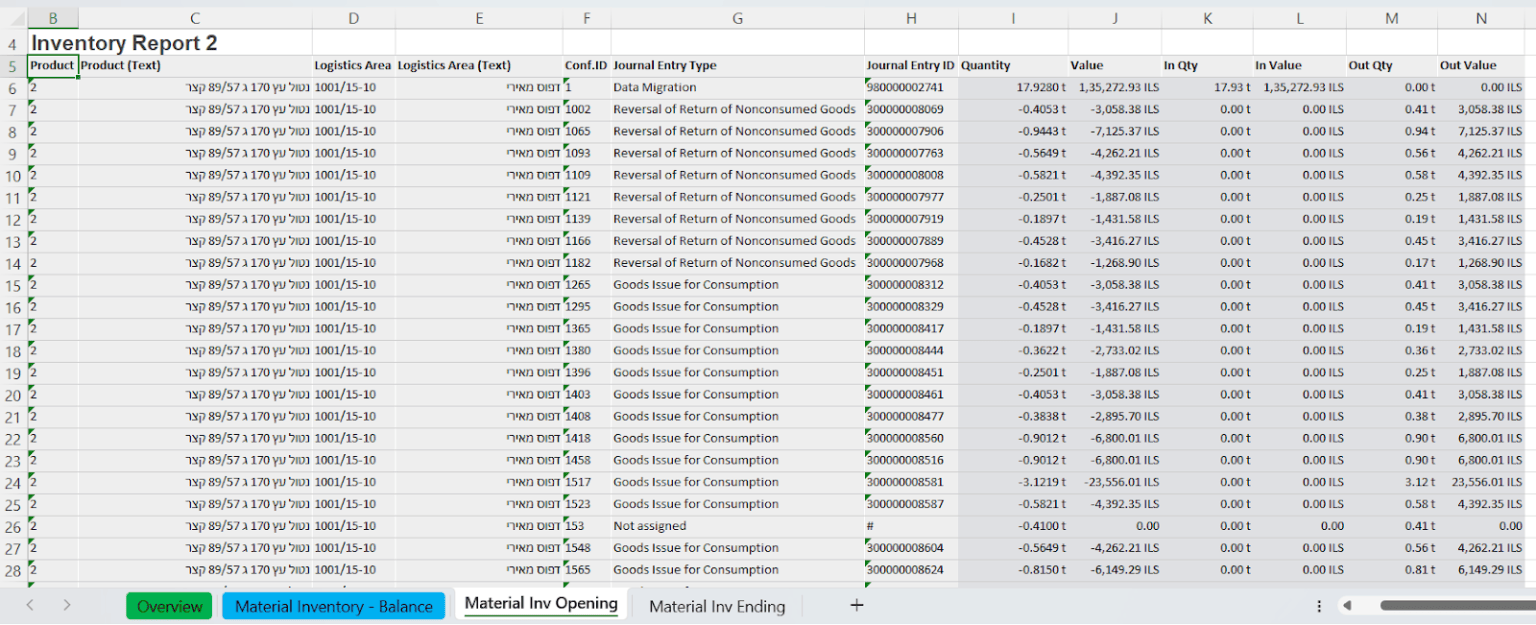Click the horizontal scrollbar thumb
This screenshot has height=625, width=1536.
tap(1457, 605)
